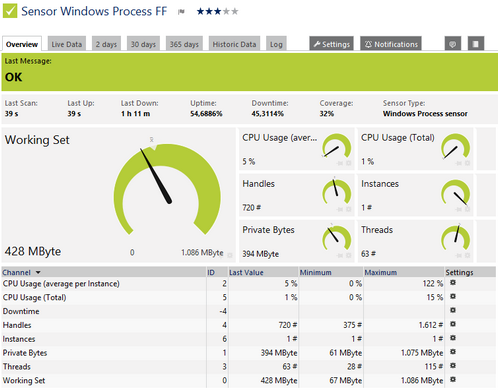Click gear icon in the Handles gauge tile
The image size is (498, 390).
pos(348,209)
